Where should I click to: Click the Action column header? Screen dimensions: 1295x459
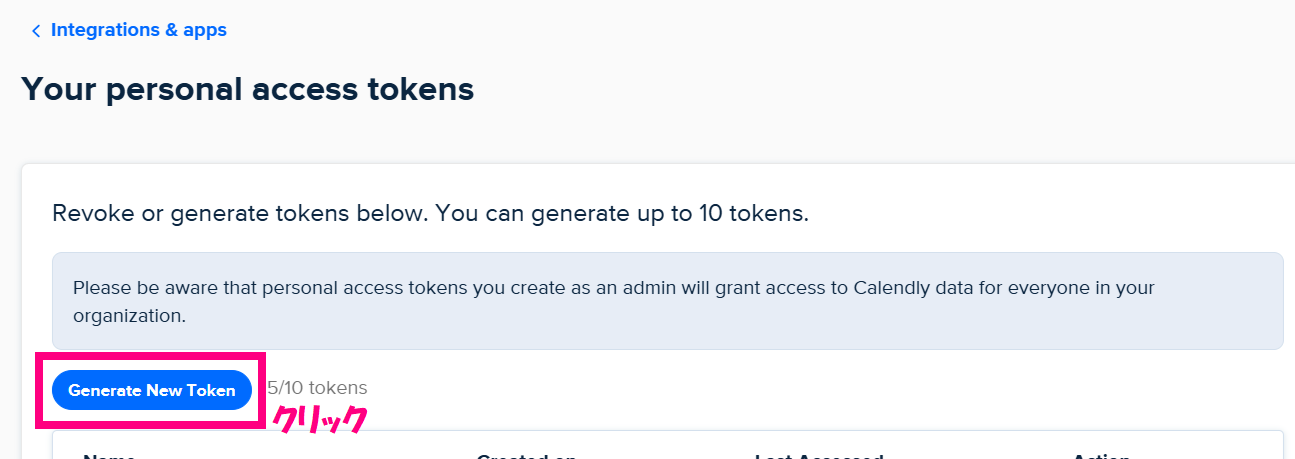point(1102,455)
